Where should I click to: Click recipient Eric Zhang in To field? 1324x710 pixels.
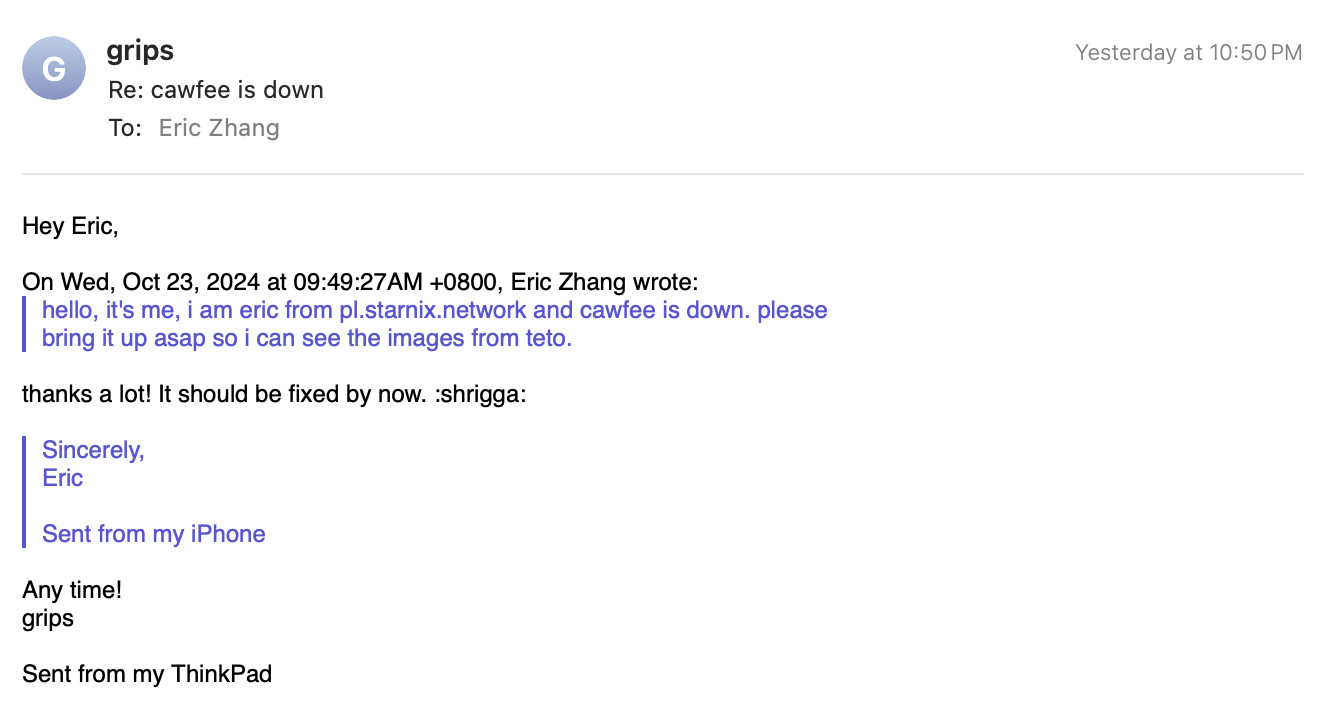pos(219,128)
